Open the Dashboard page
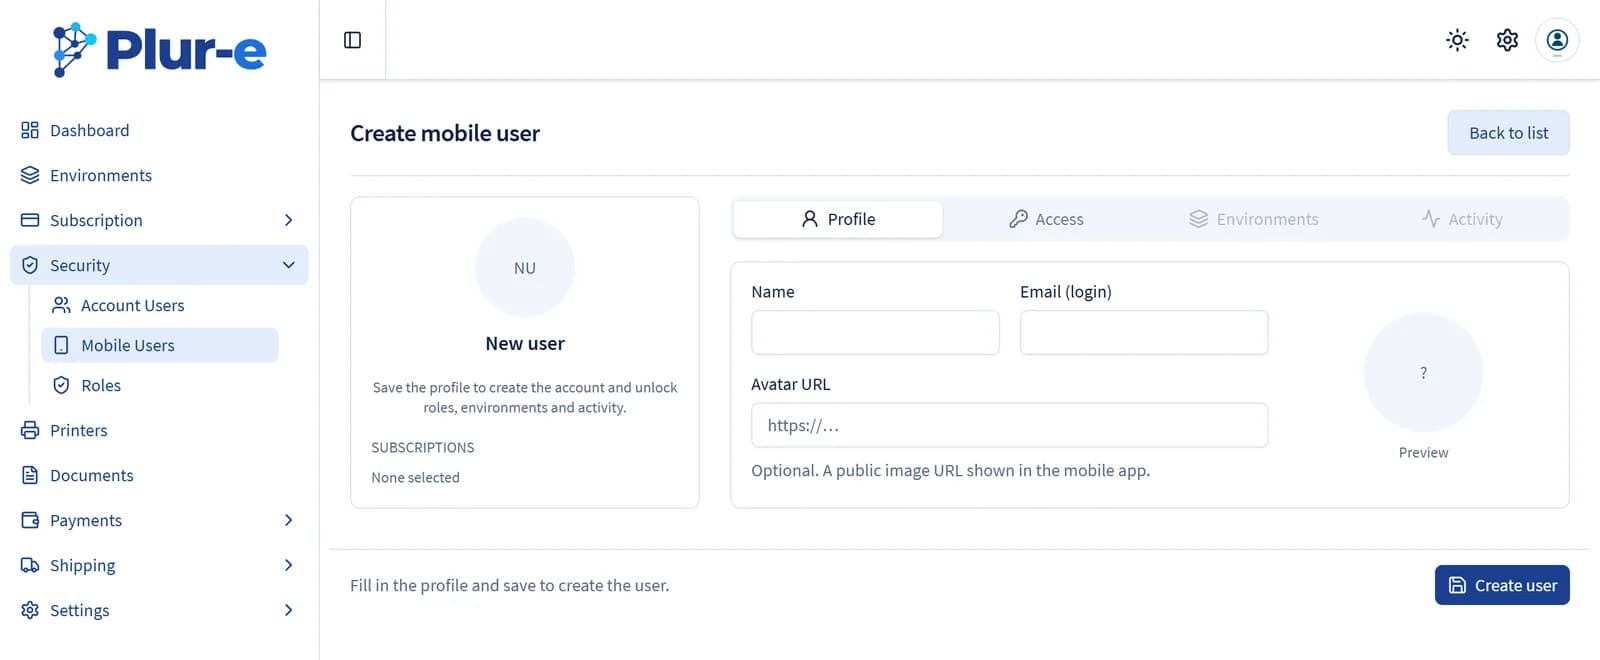 click(x=159, y=130)
